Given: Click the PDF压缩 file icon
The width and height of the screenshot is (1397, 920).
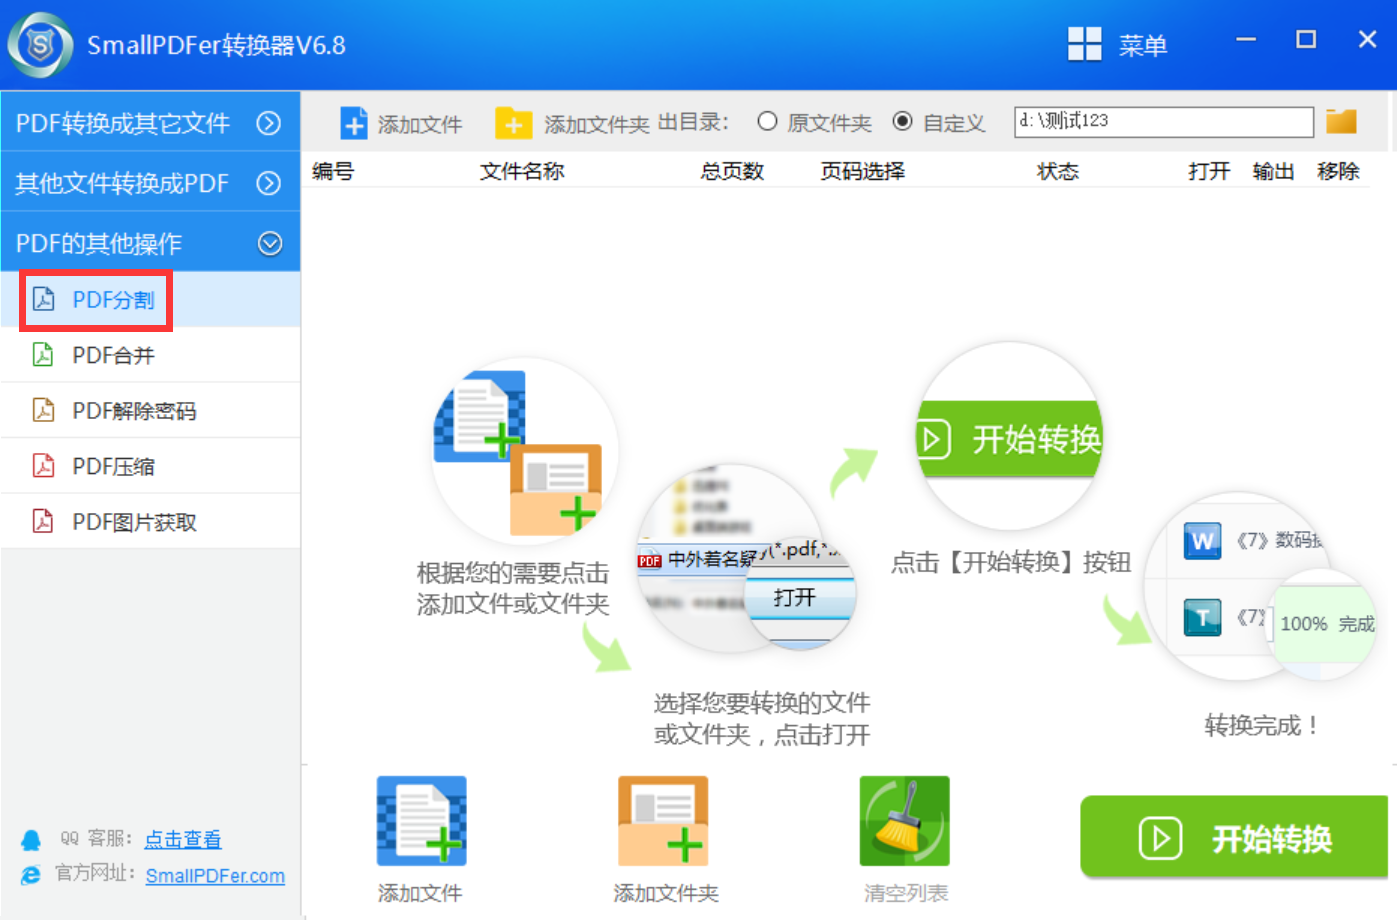Looking at the screenshot, I should click(43, 465).
